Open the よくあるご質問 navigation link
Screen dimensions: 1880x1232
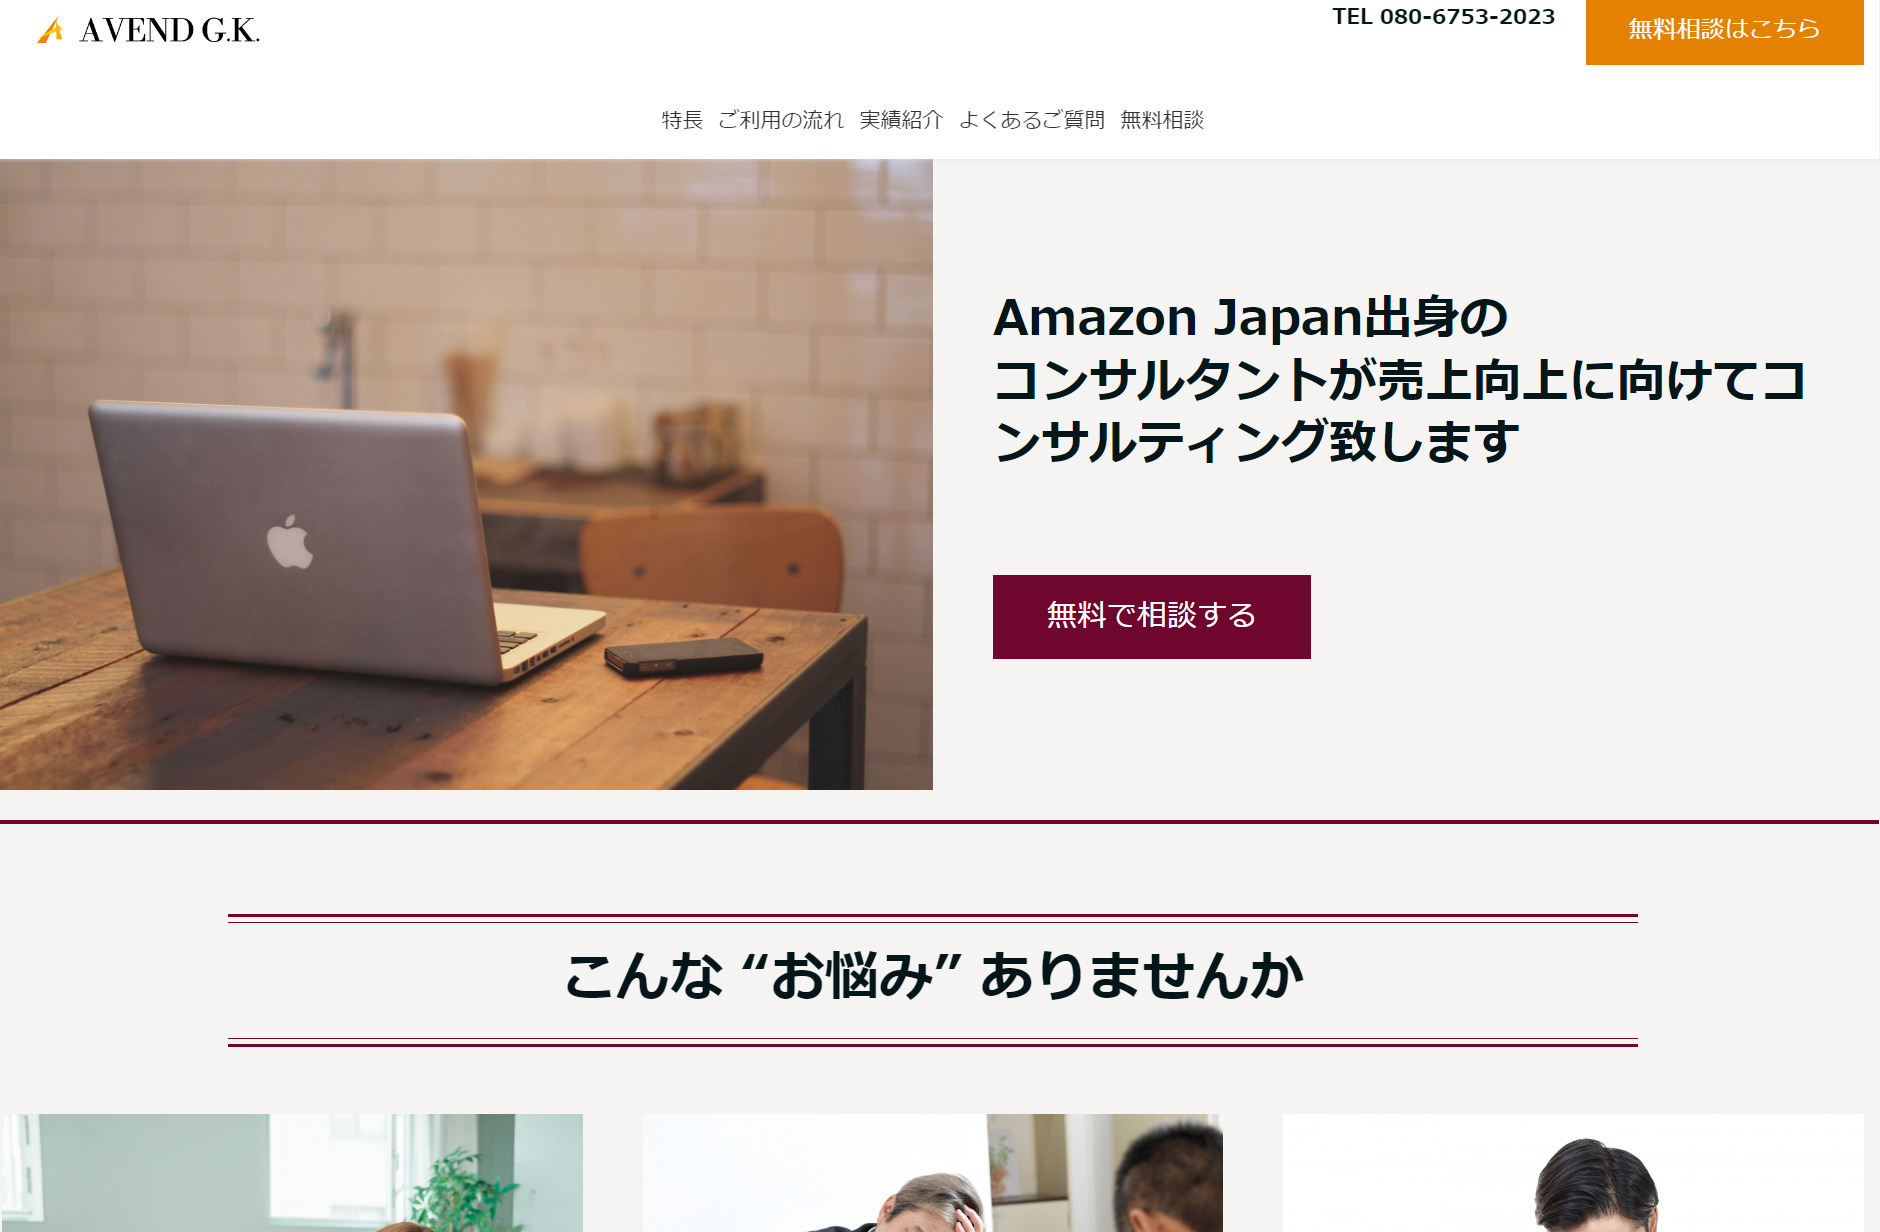click(x=1032, y=120)
